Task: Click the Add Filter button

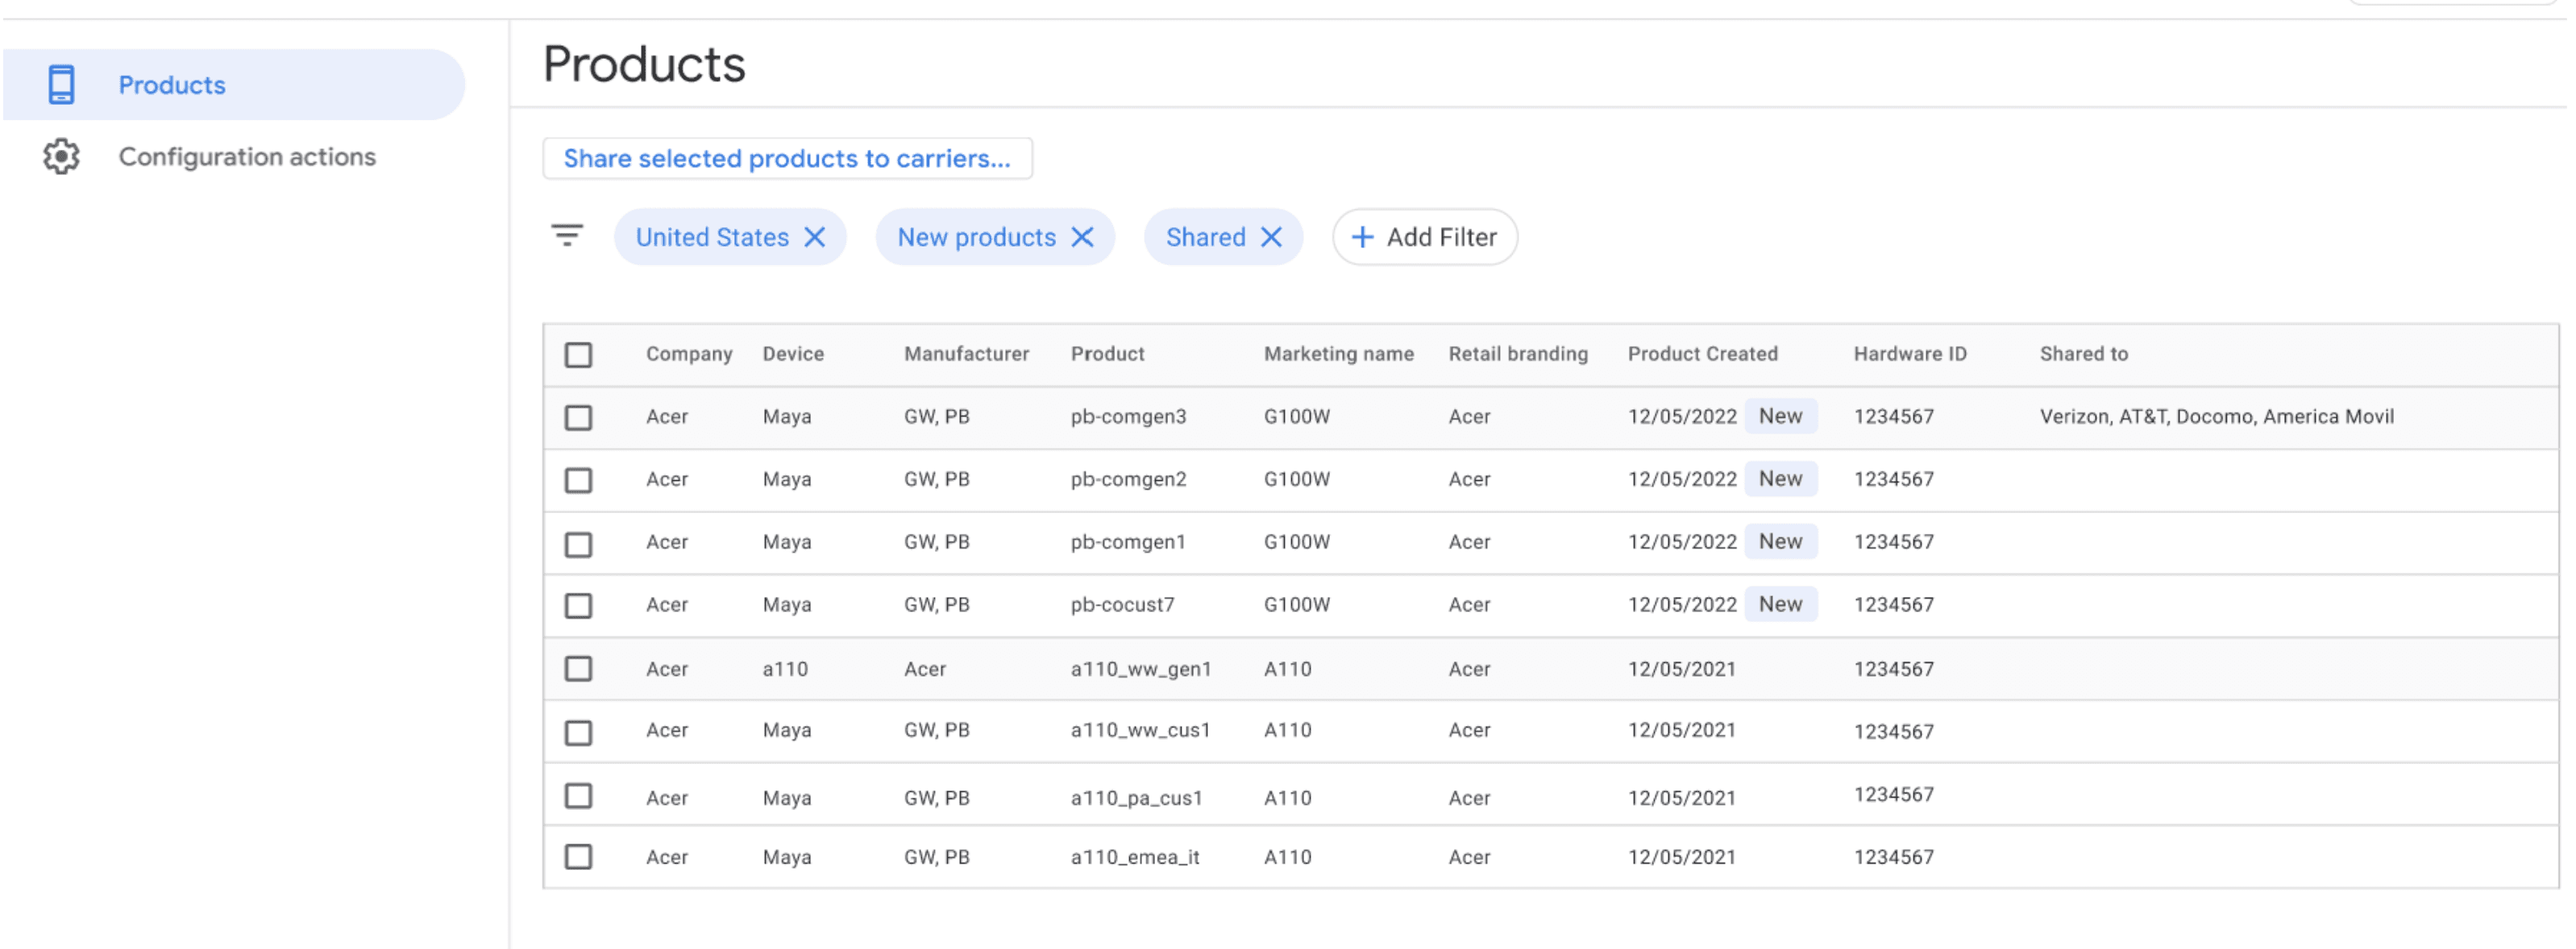Action: pos(1424,237)
